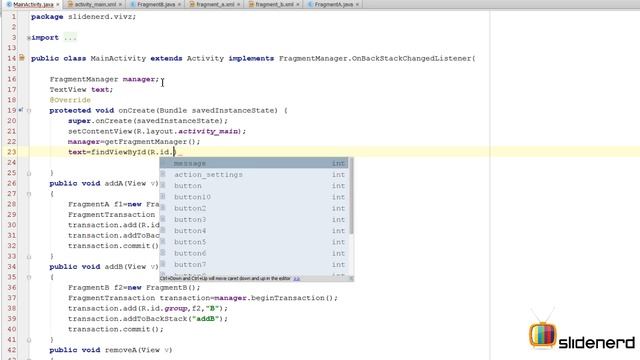
Task: Click the 'TextView text;' declaration
Action: pyautogui.click(x=81, y=89)
